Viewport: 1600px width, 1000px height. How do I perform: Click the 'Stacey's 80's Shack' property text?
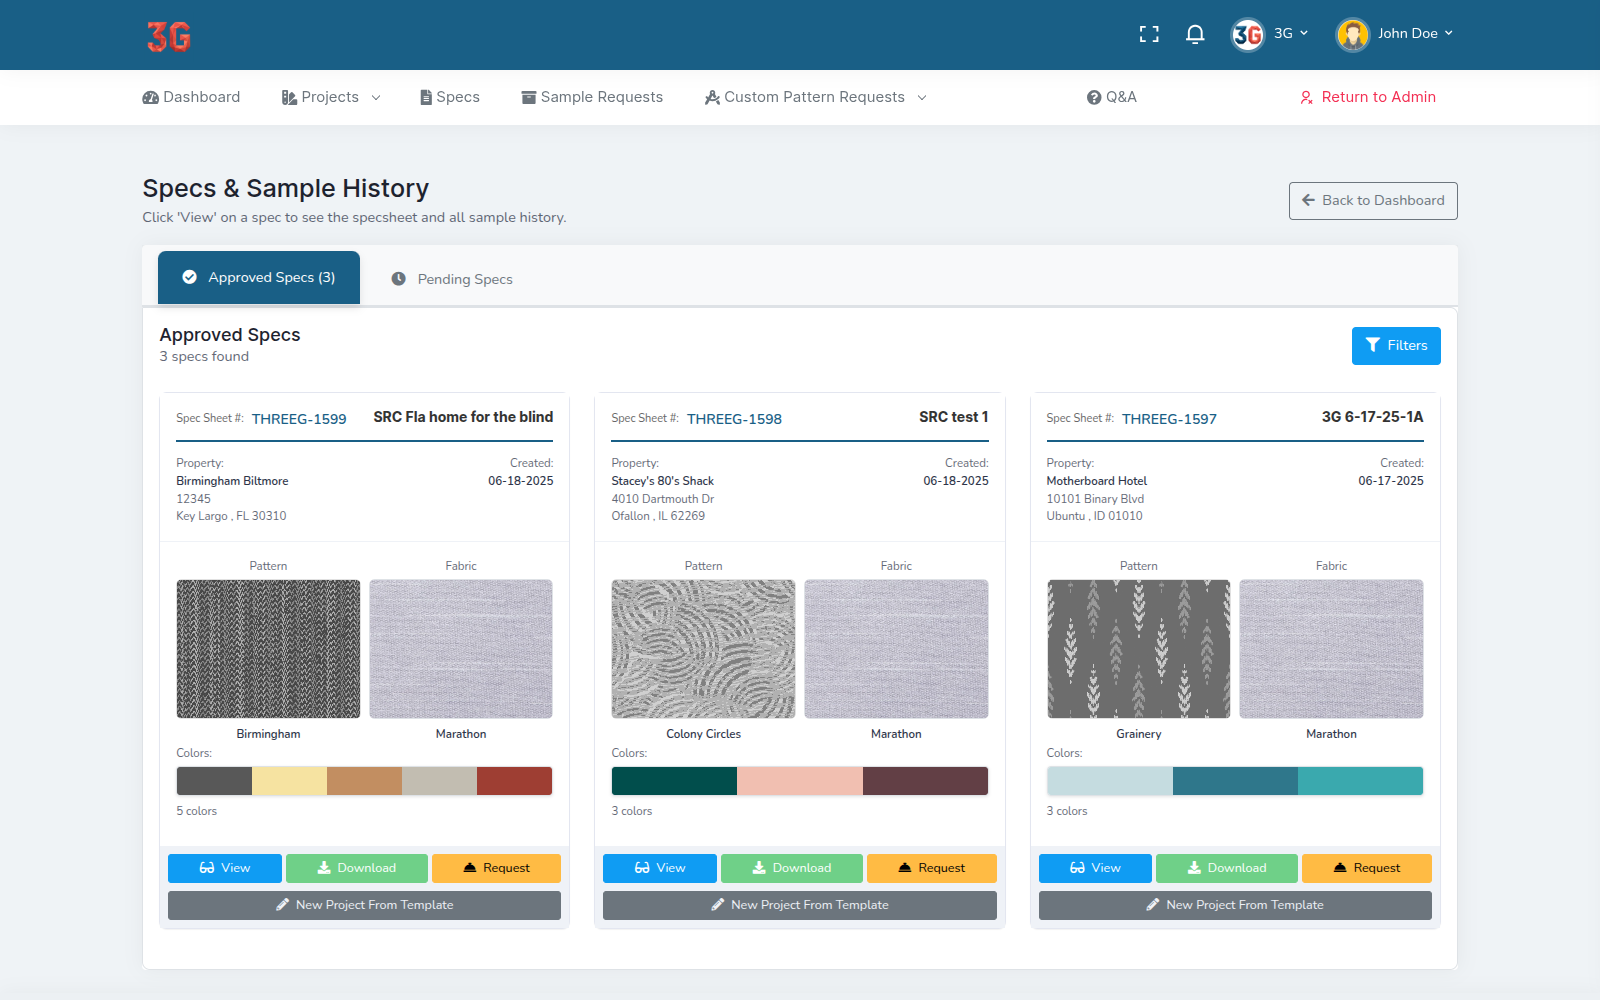click(663, 481)
